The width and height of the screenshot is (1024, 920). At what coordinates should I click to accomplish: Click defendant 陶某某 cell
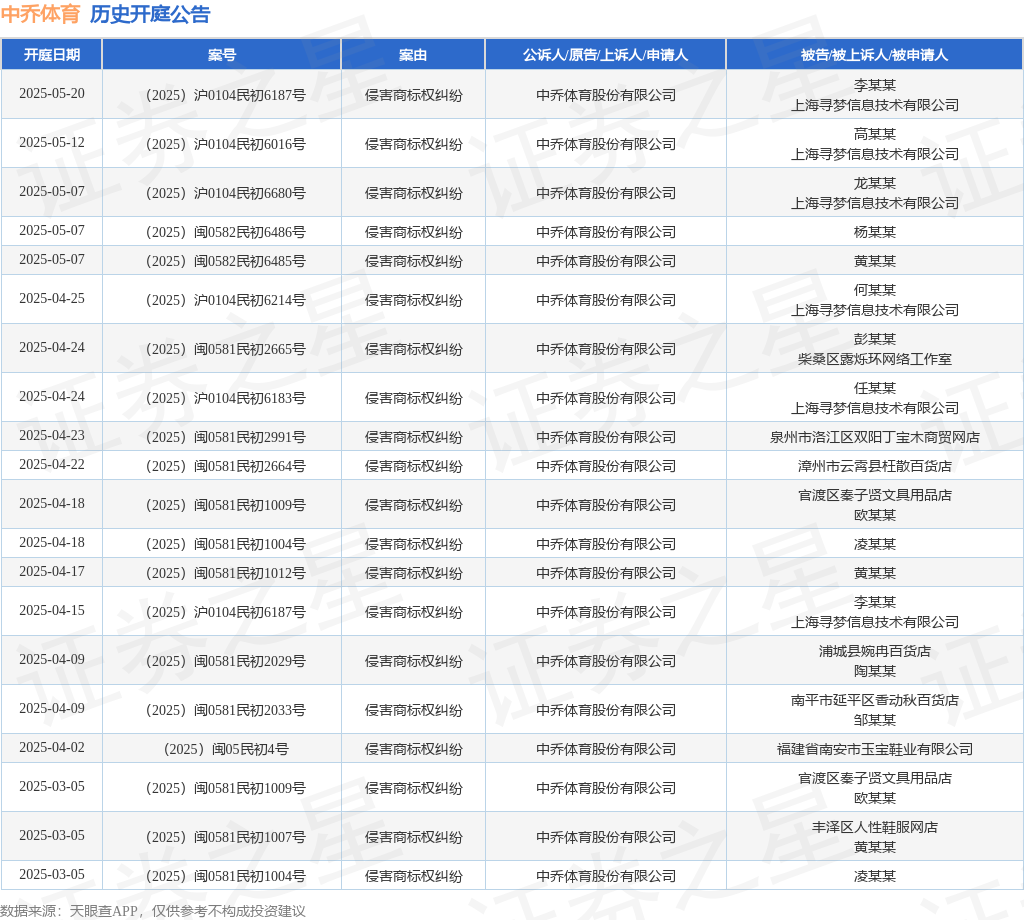coord(874,671)
